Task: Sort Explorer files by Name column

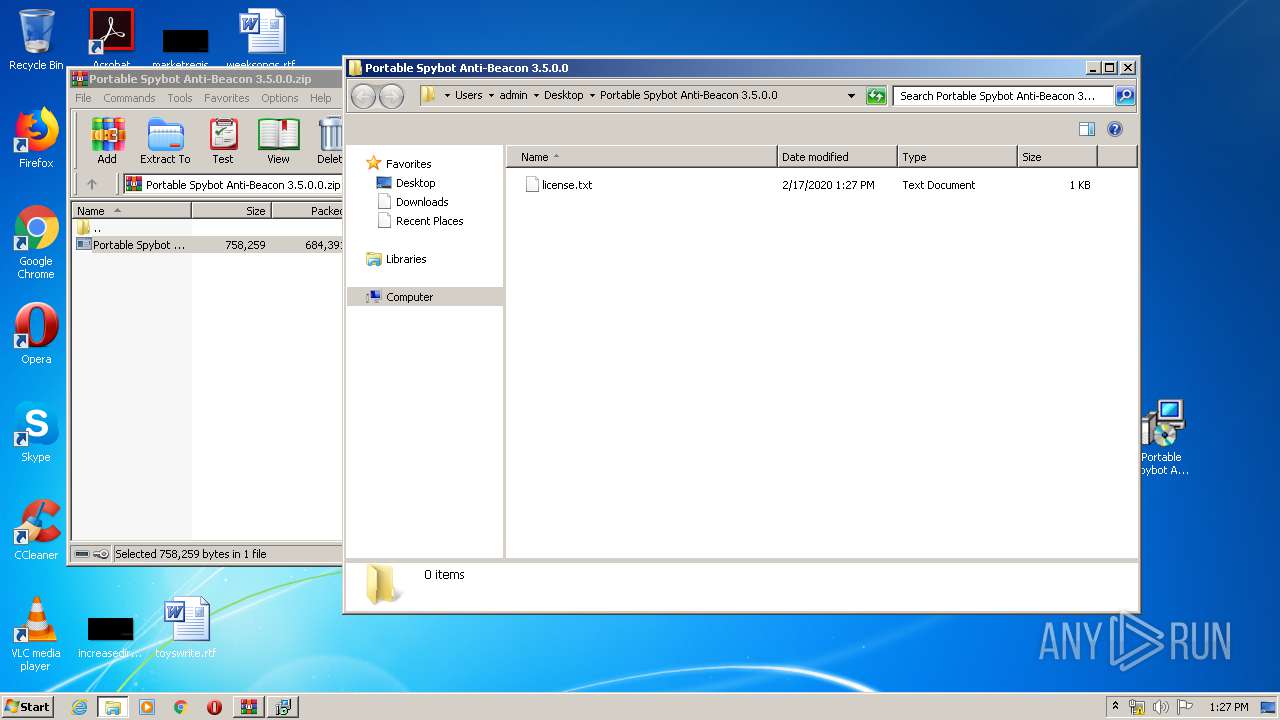Action: pyautogui.click(x=642, y=157)
